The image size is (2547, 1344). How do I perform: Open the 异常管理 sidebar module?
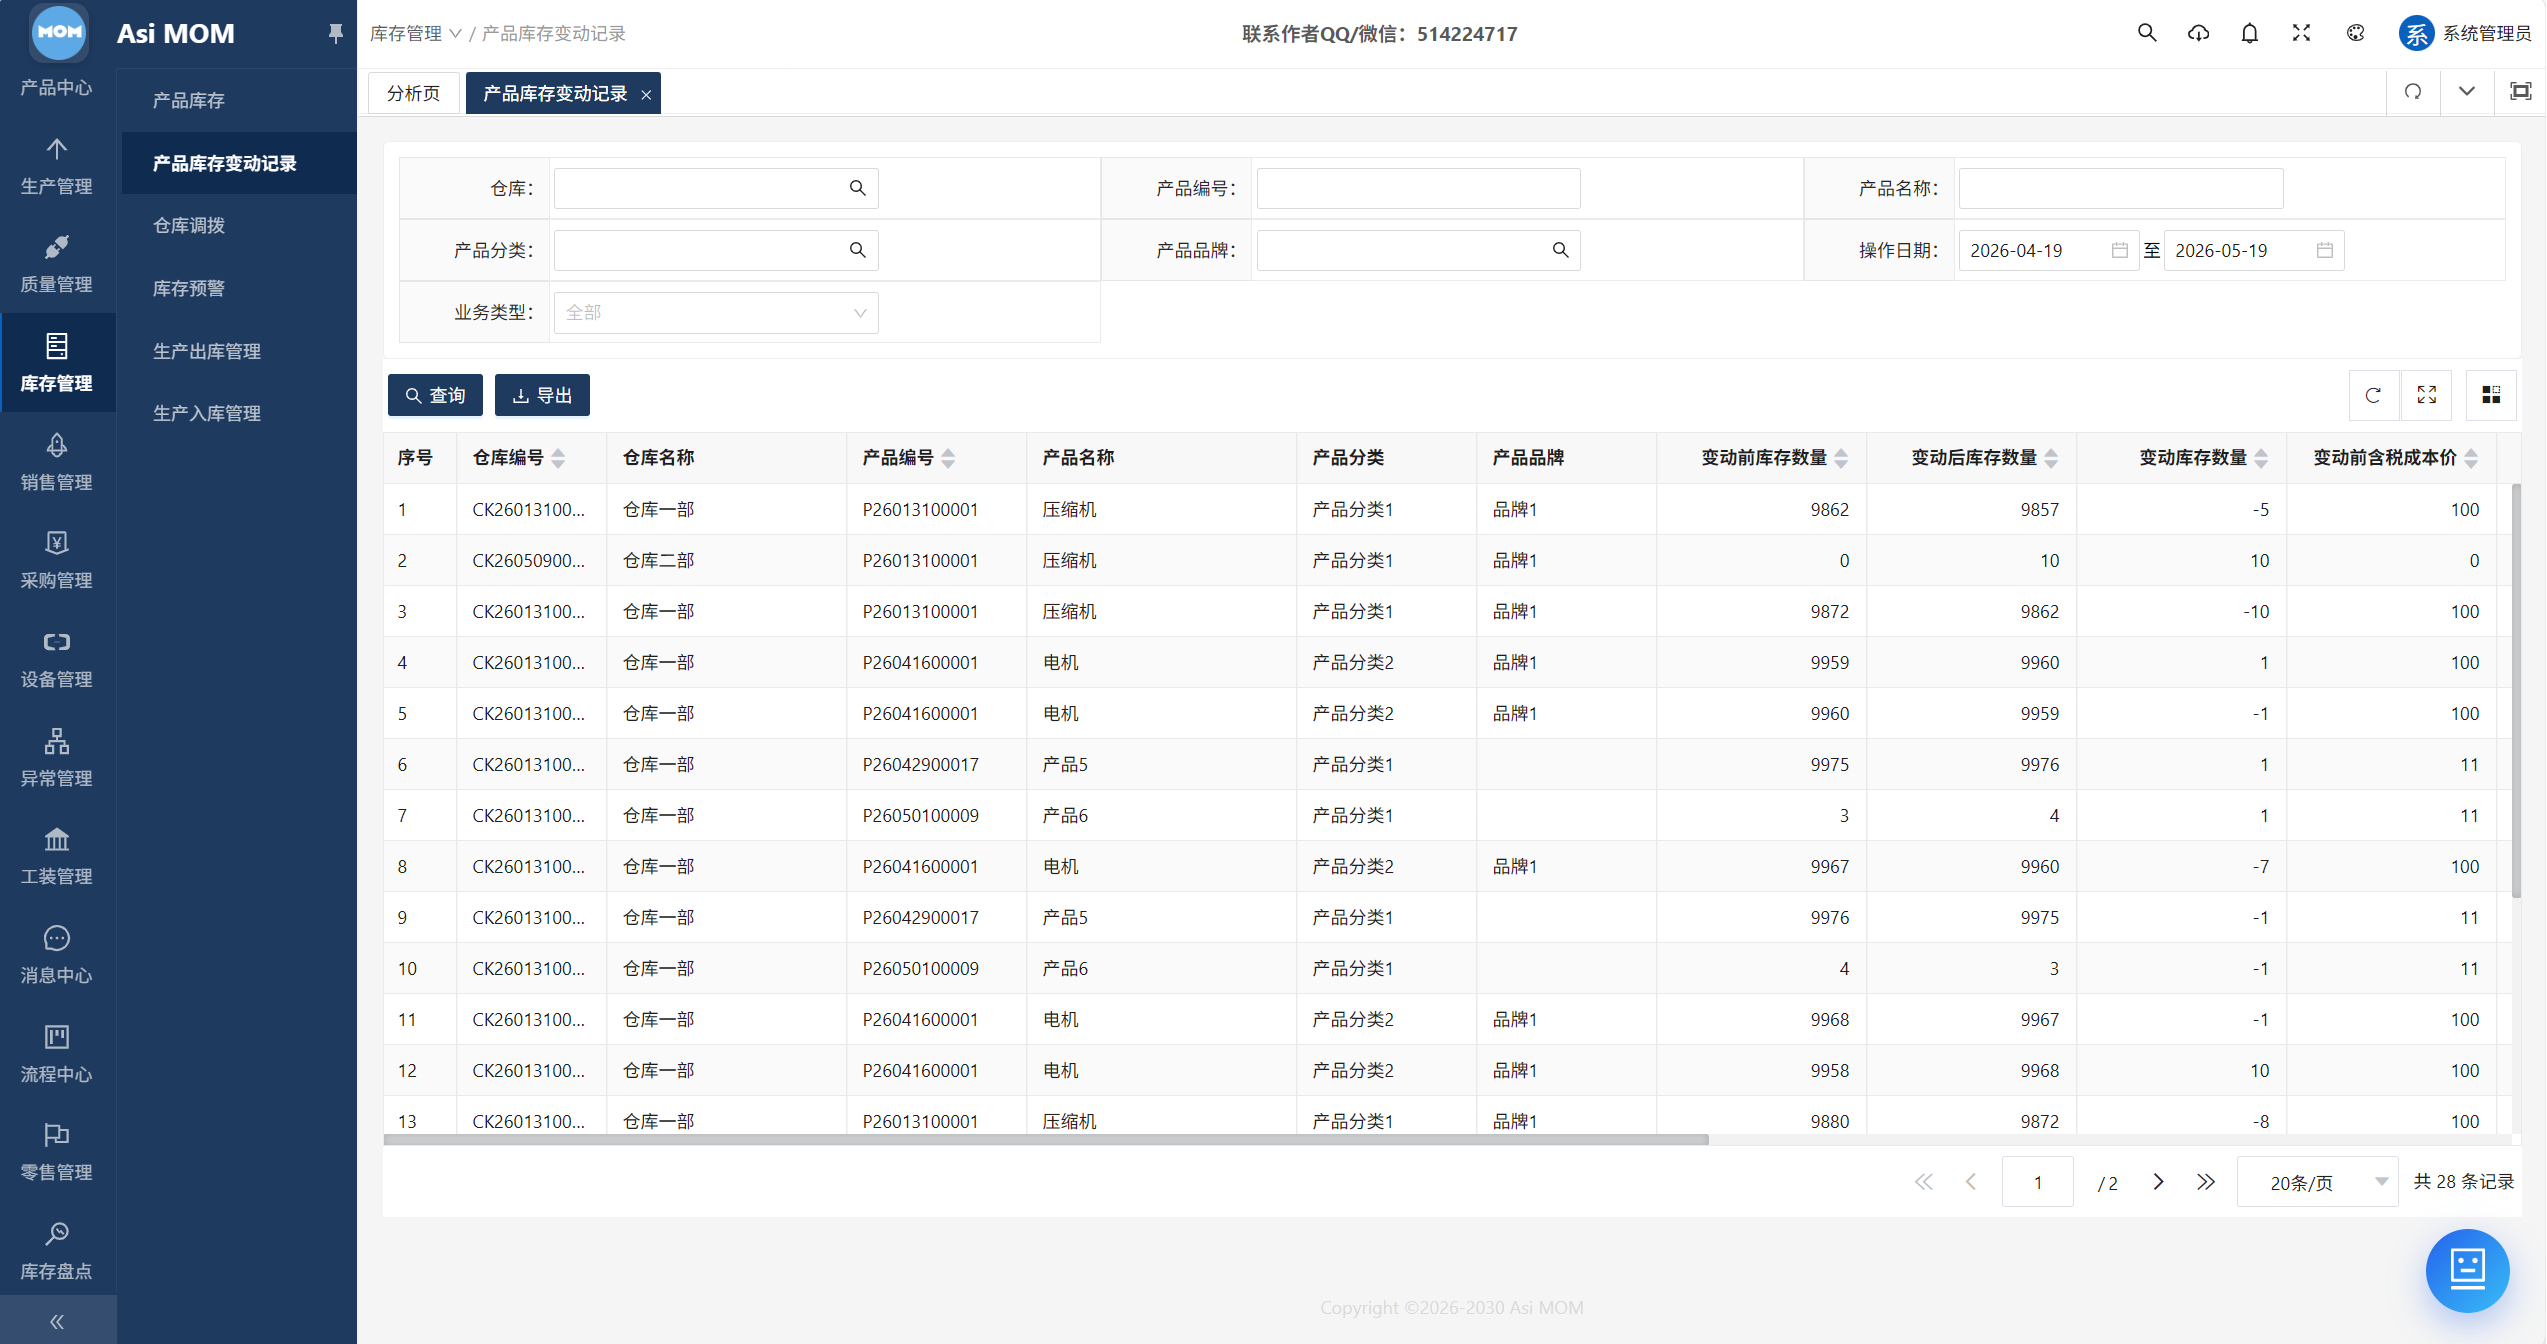click(x=57, y=757)
